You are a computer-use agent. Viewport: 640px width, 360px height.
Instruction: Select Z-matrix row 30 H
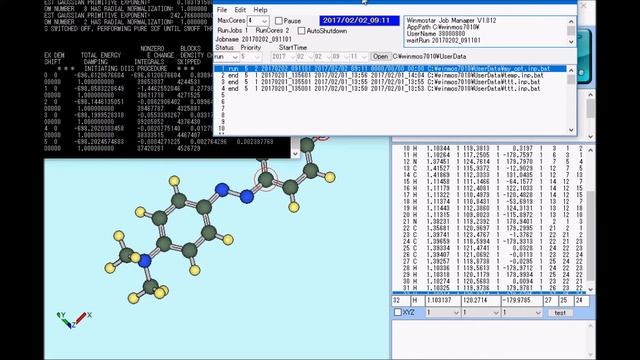(x=490, y=281)
